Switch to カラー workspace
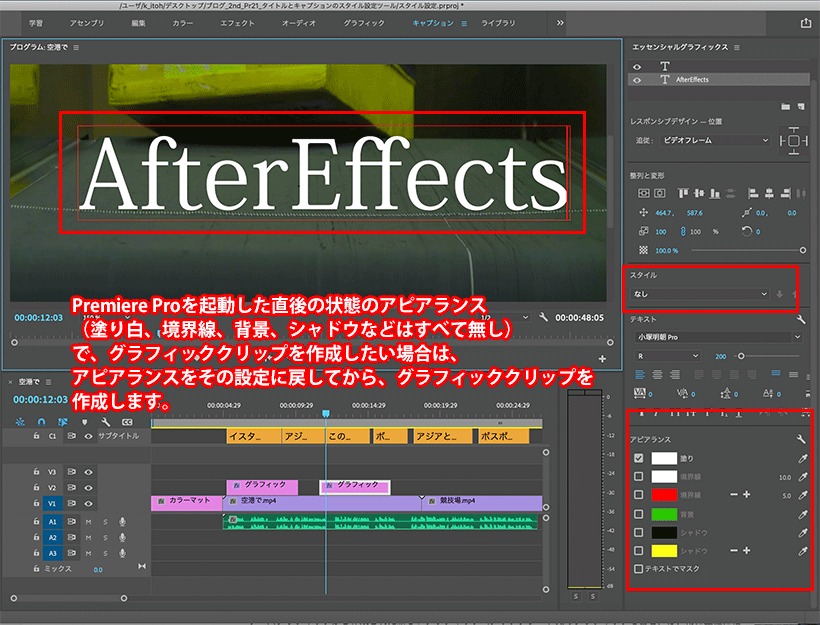Viewport: 820px width, 625px height. (x=183, y=24)
